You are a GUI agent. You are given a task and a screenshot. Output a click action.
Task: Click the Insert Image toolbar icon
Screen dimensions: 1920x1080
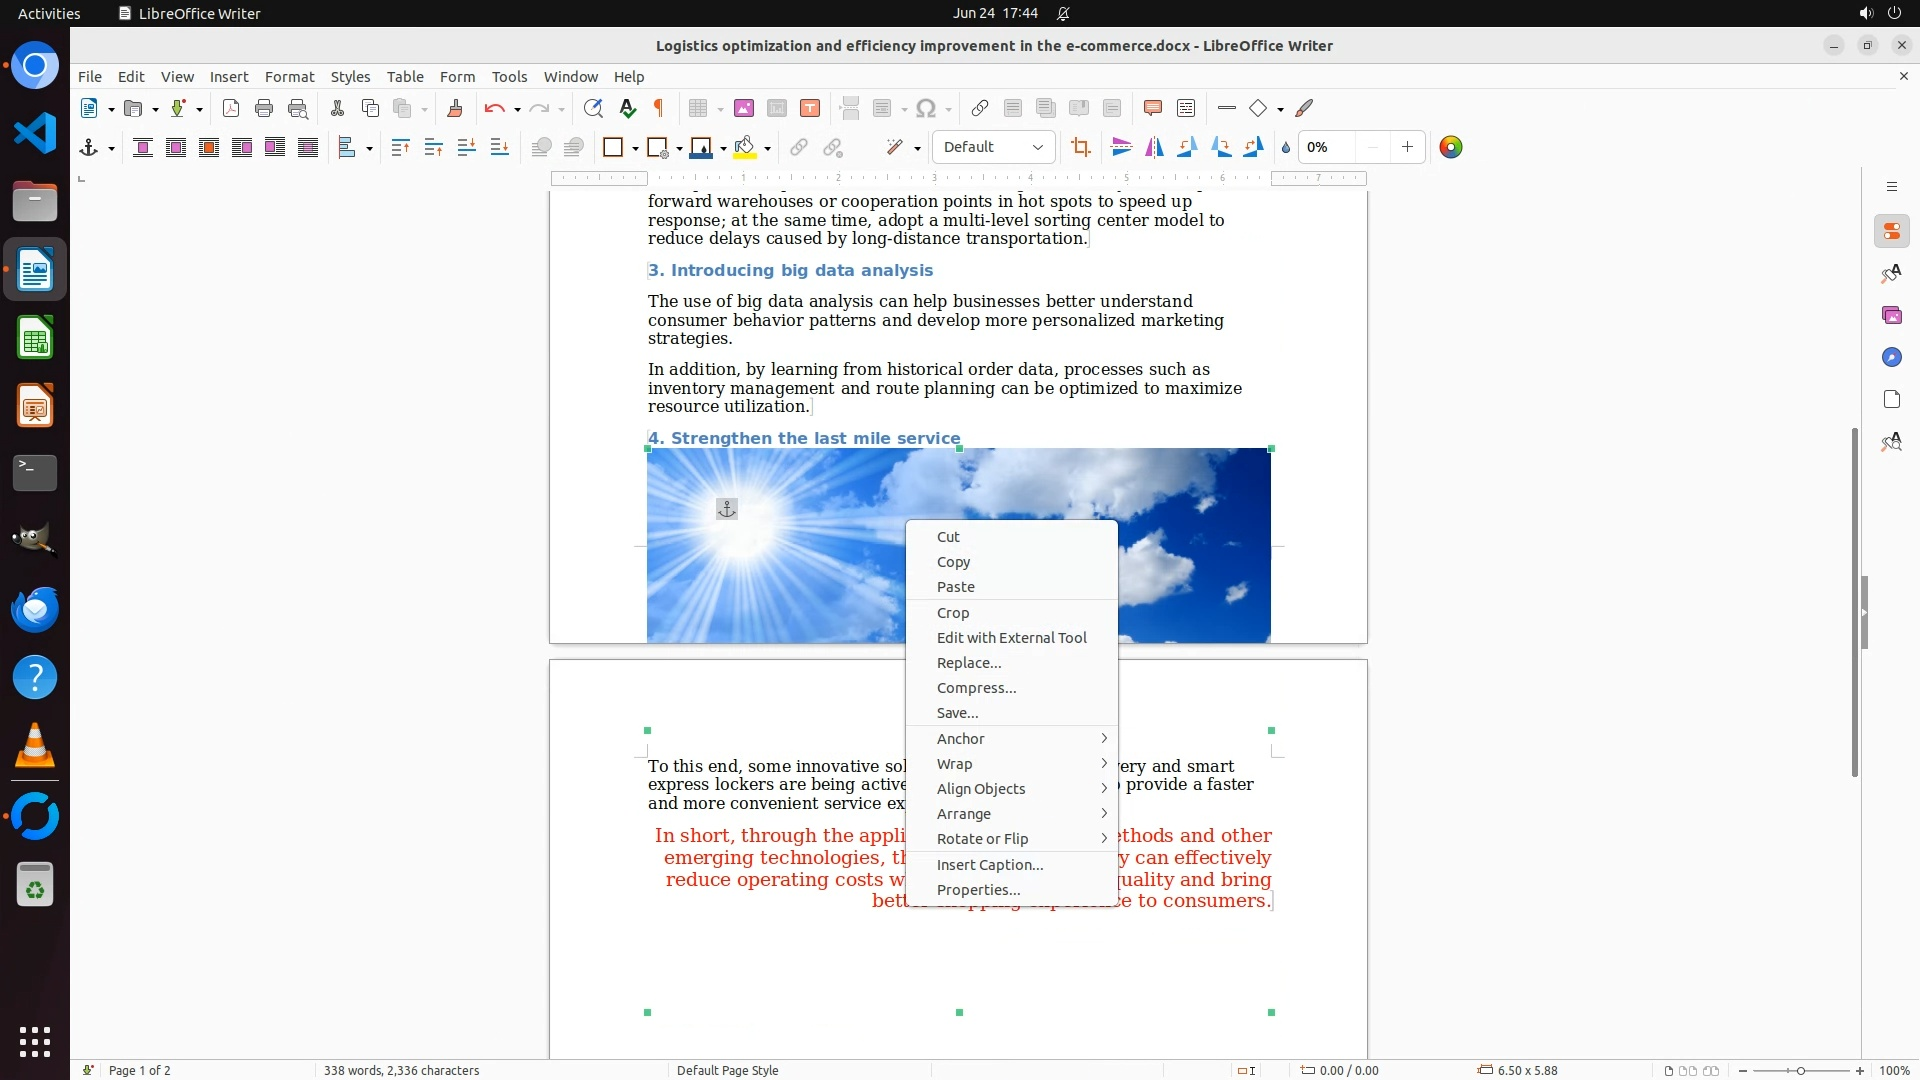743,108
